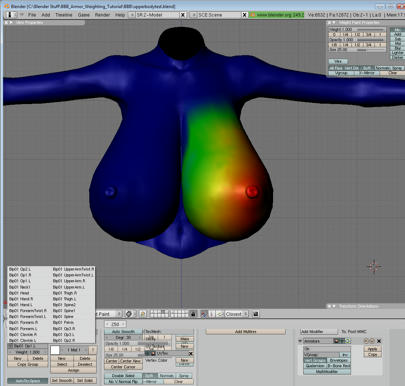Delete the SR:2-Model screen with X
The width and height of the screenshot is (405, 386).
[183, 15]
